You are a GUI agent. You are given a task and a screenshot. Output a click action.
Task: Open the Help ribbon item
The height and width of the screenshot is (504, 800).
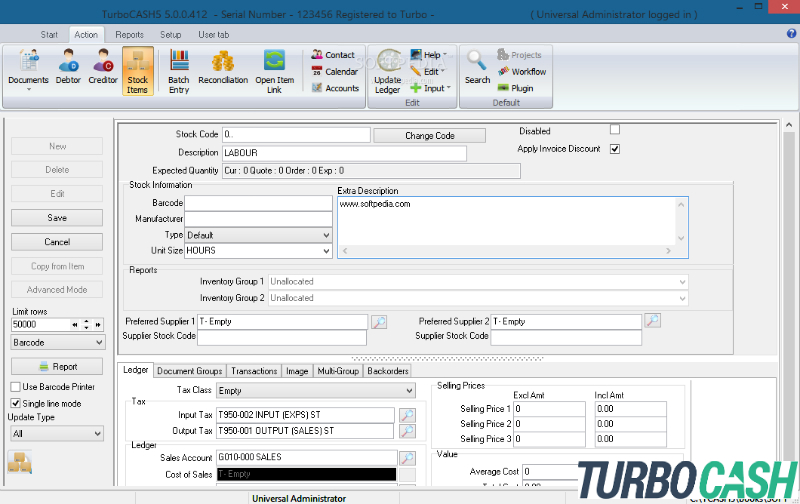429,55
